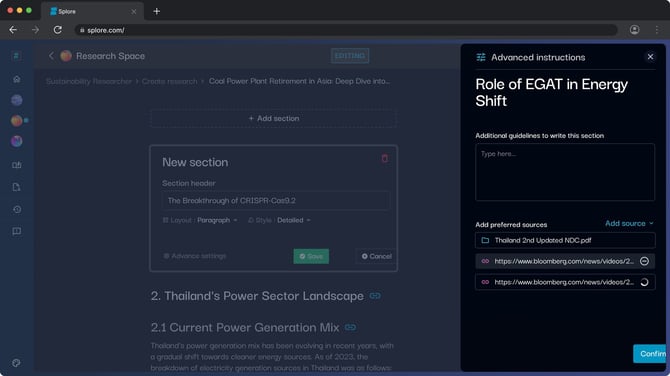Open the documents icon in sidebar
Screen dimensions: 670x376
(x=17, y=187)
